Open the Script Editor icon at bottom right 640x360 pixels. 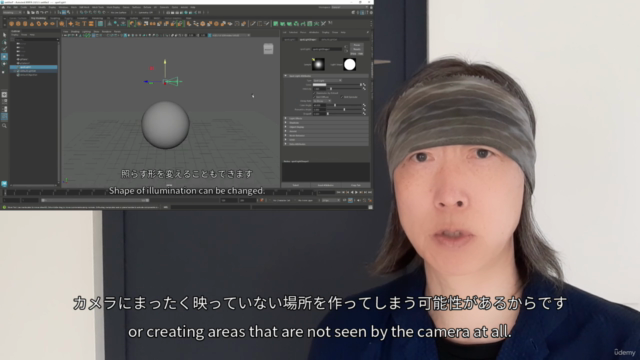(x=370, y=207)
